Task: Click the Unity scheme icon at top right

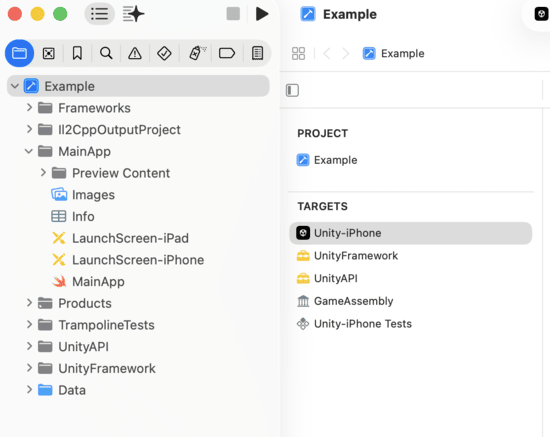Action: coord(541,14)
